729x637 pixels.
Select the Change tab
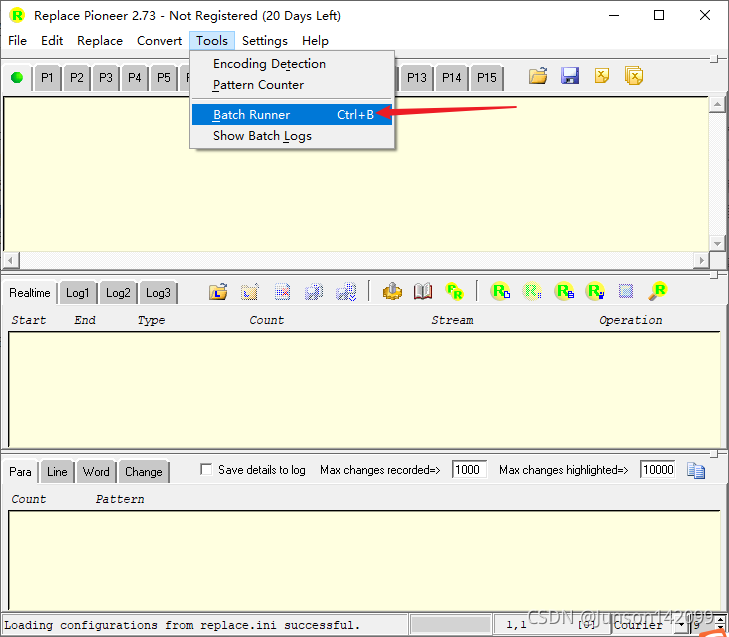point(144,472)
